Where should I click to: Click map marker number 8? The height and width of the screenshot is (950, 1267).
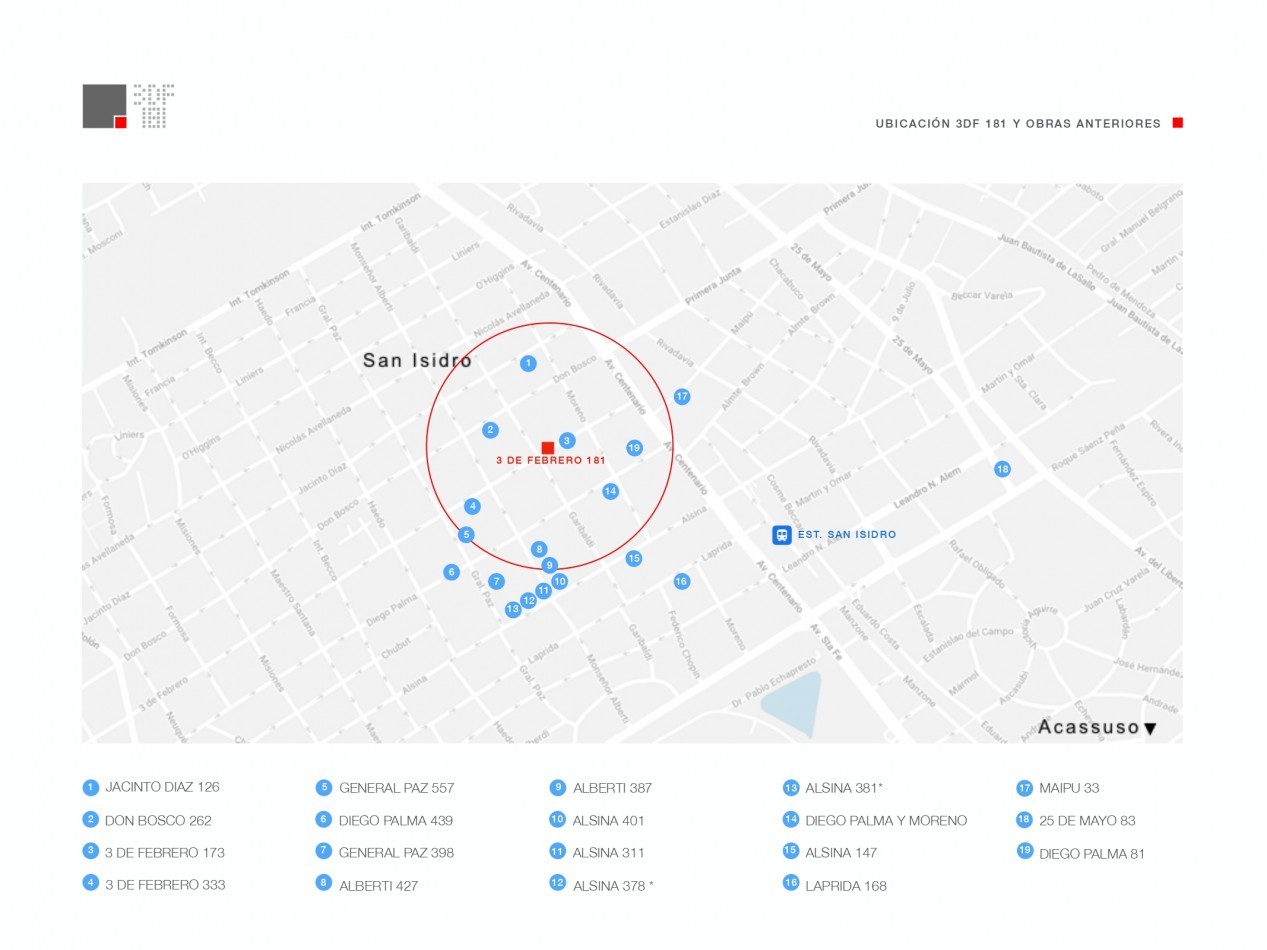539,549
